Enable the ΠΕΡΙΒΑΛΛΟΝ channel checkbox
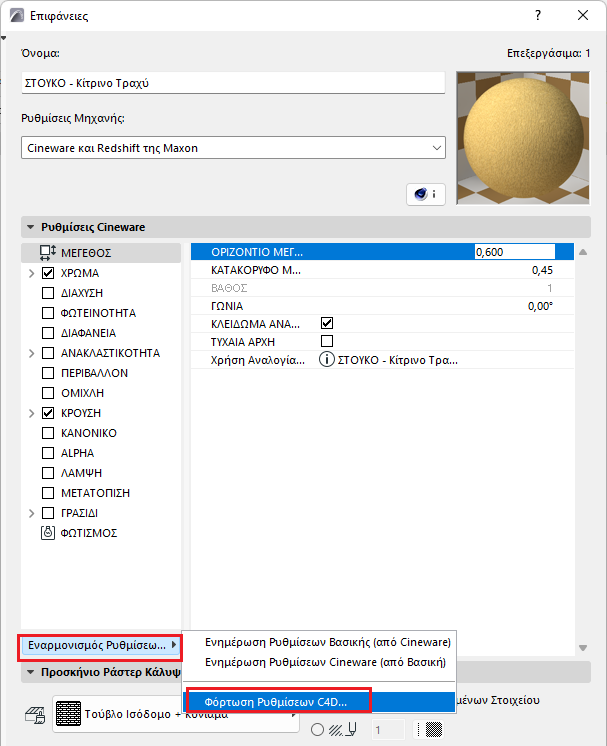The image size is (607, 746). pos(48,373)
